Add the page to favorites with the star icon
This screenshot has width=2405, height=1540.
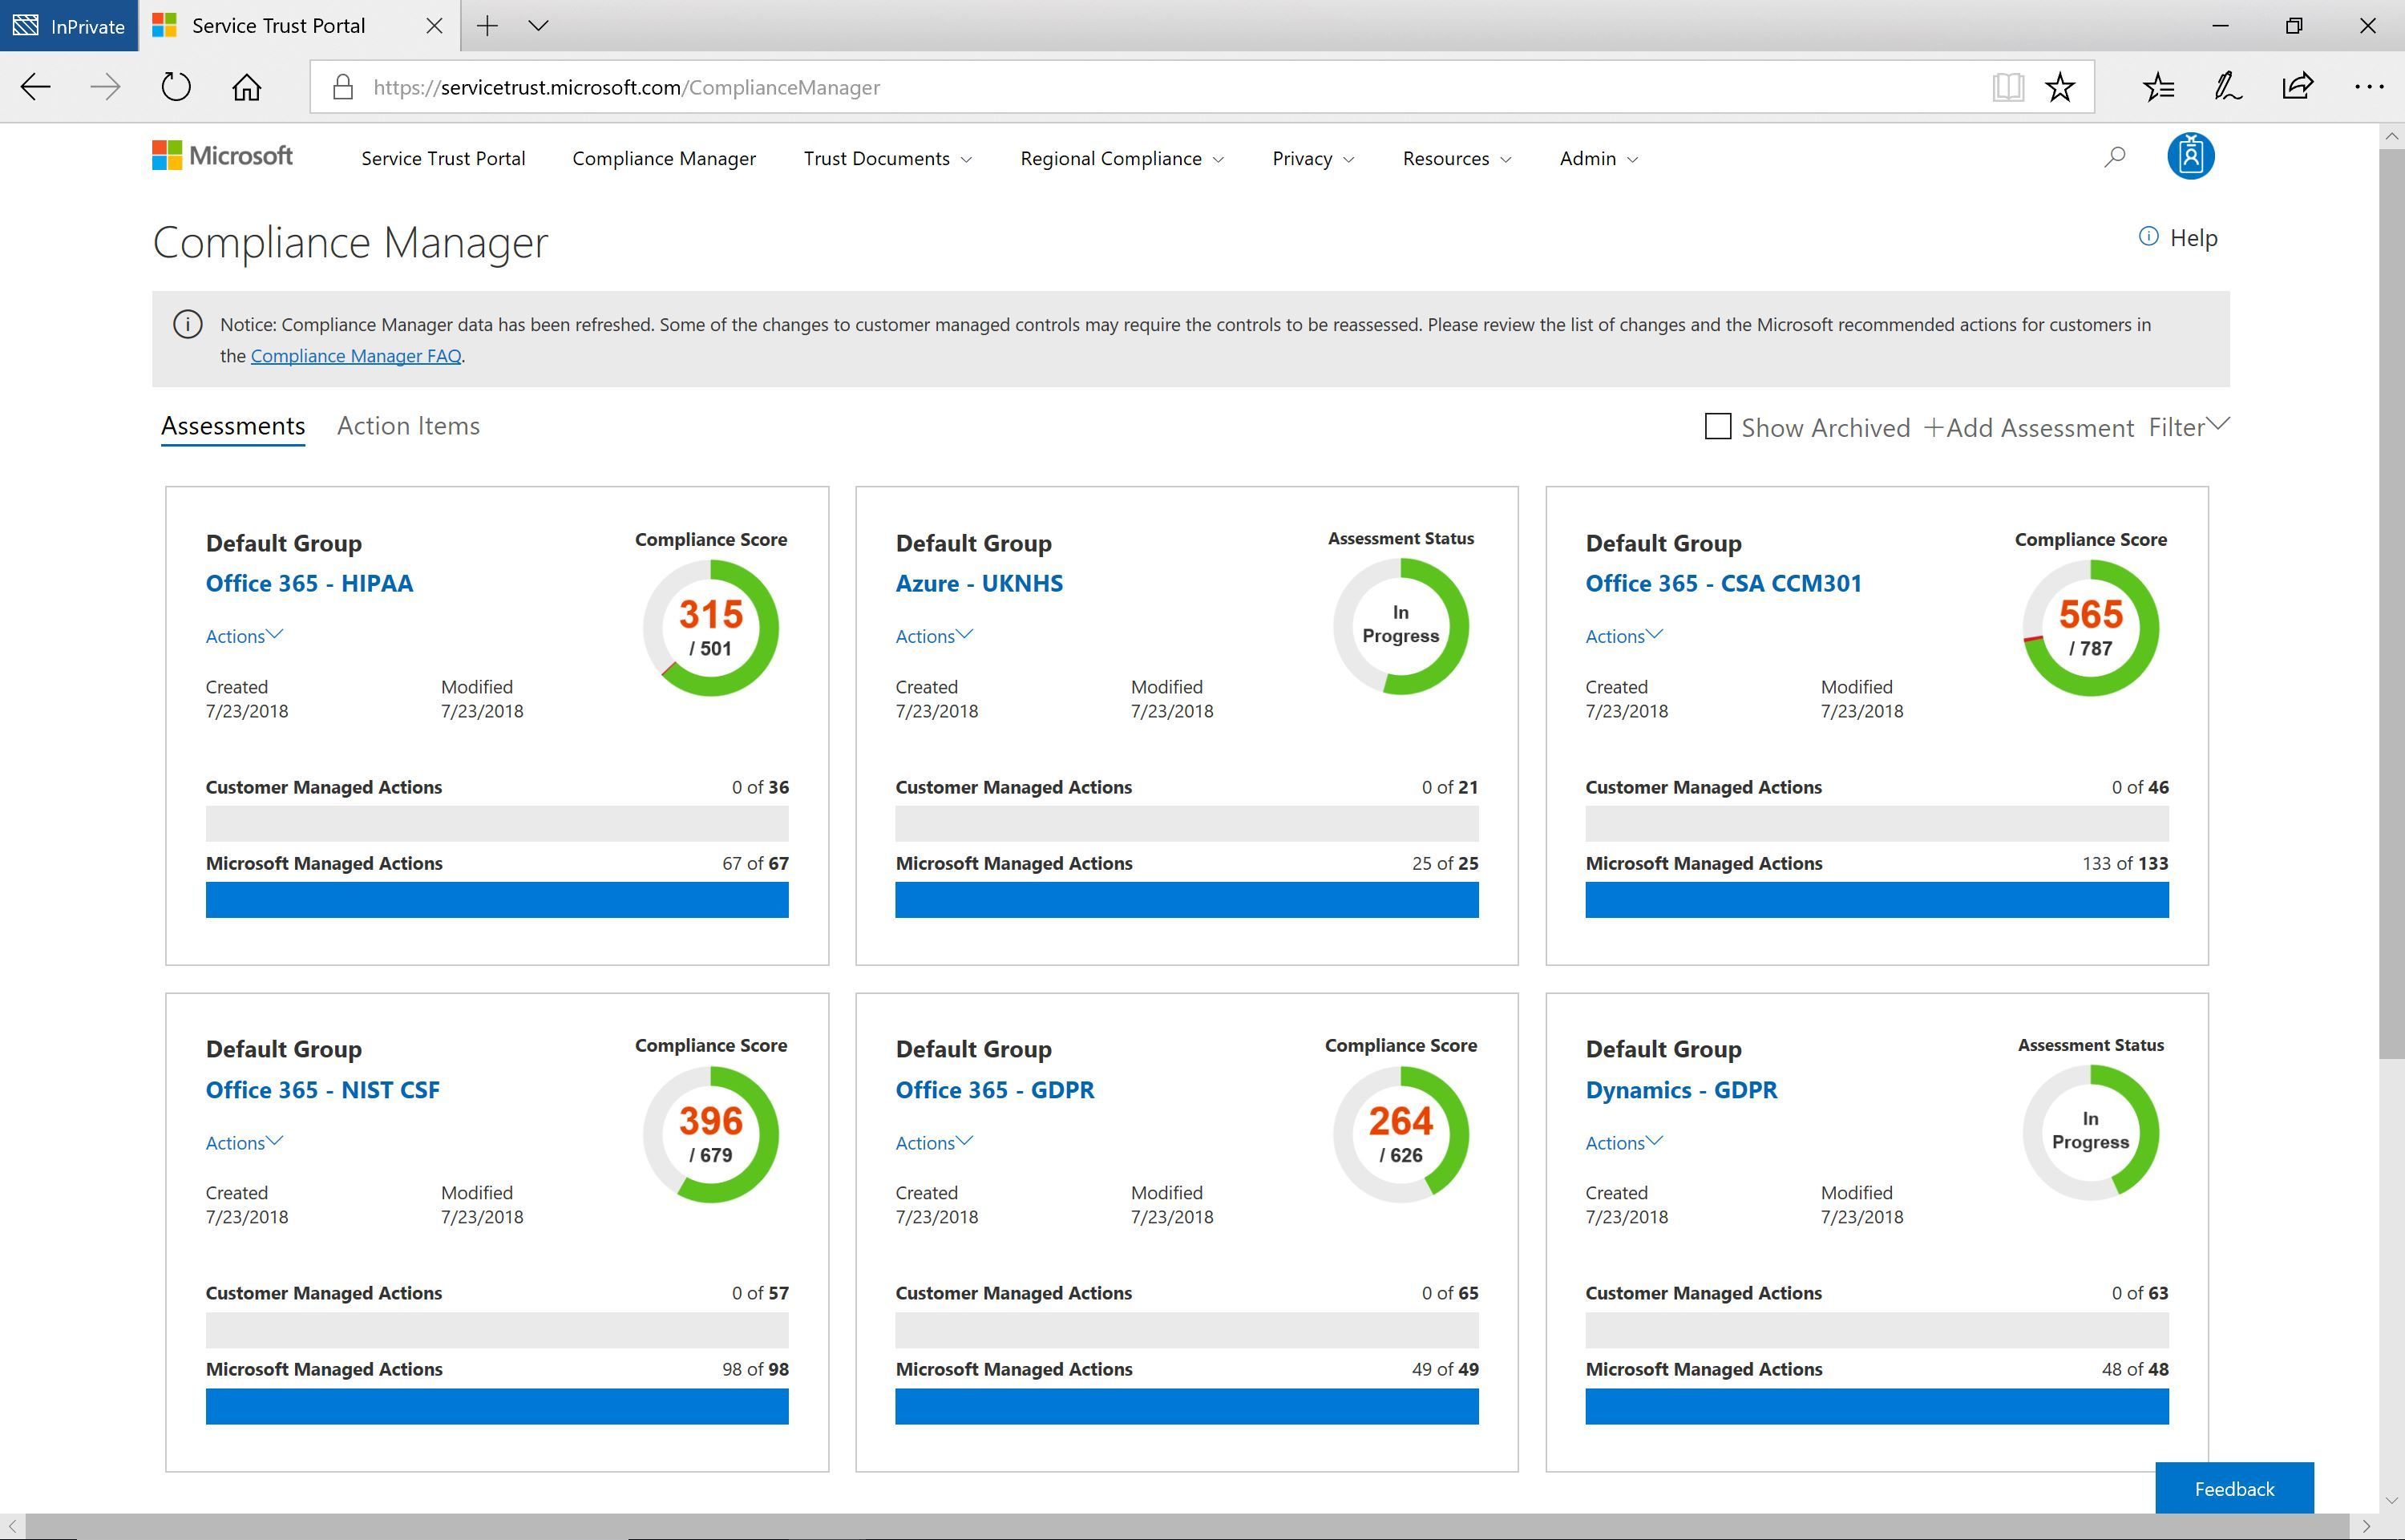(2059, 87)
